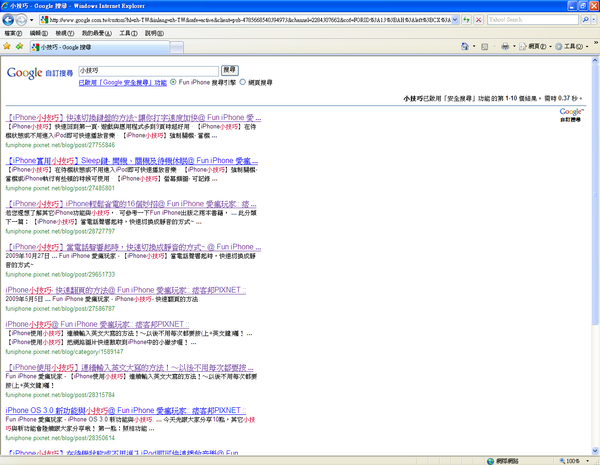This screenshot has height=465, width=600.
Task: Click the Favorites Center star icon
Action: (x=7, y=47)
